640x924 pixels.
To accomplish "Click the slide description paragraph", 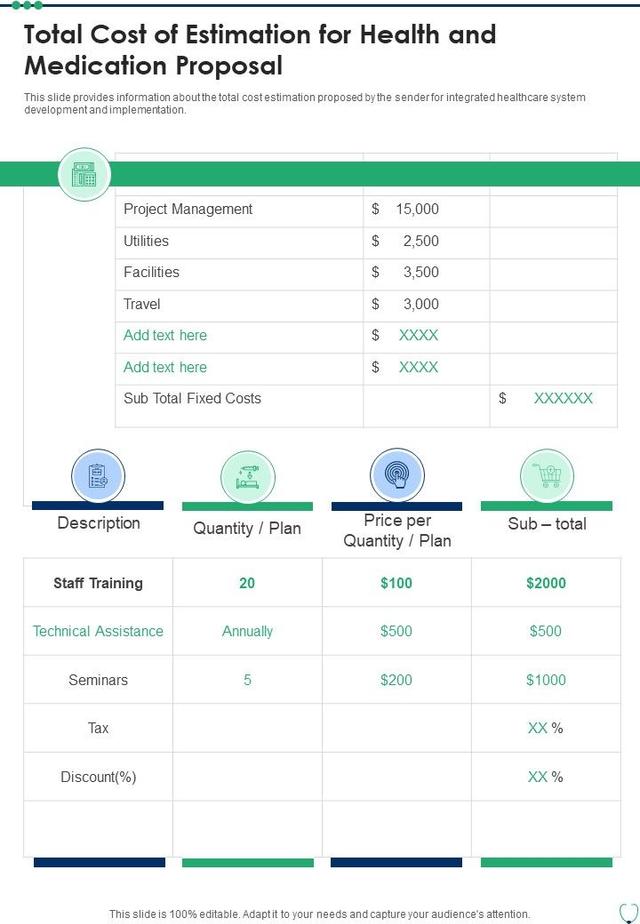I will [305, 103].
